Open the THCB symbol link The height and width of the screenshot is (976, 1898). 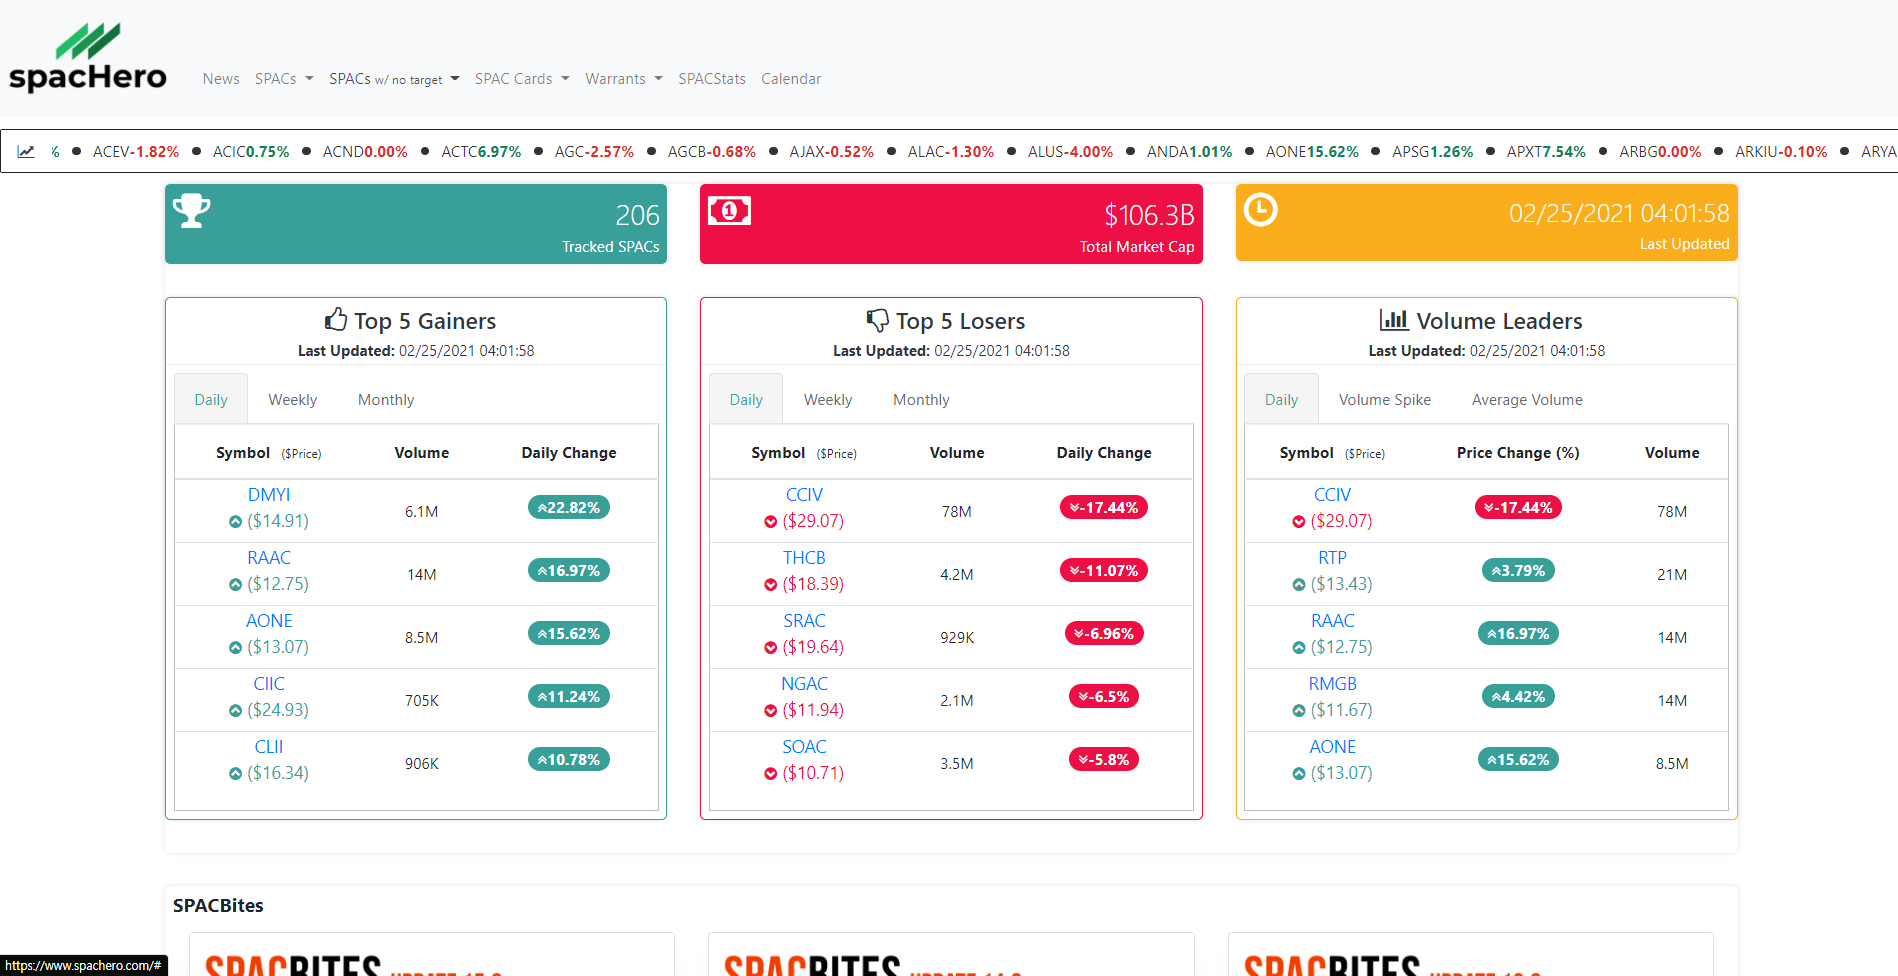tap(804, 558)
